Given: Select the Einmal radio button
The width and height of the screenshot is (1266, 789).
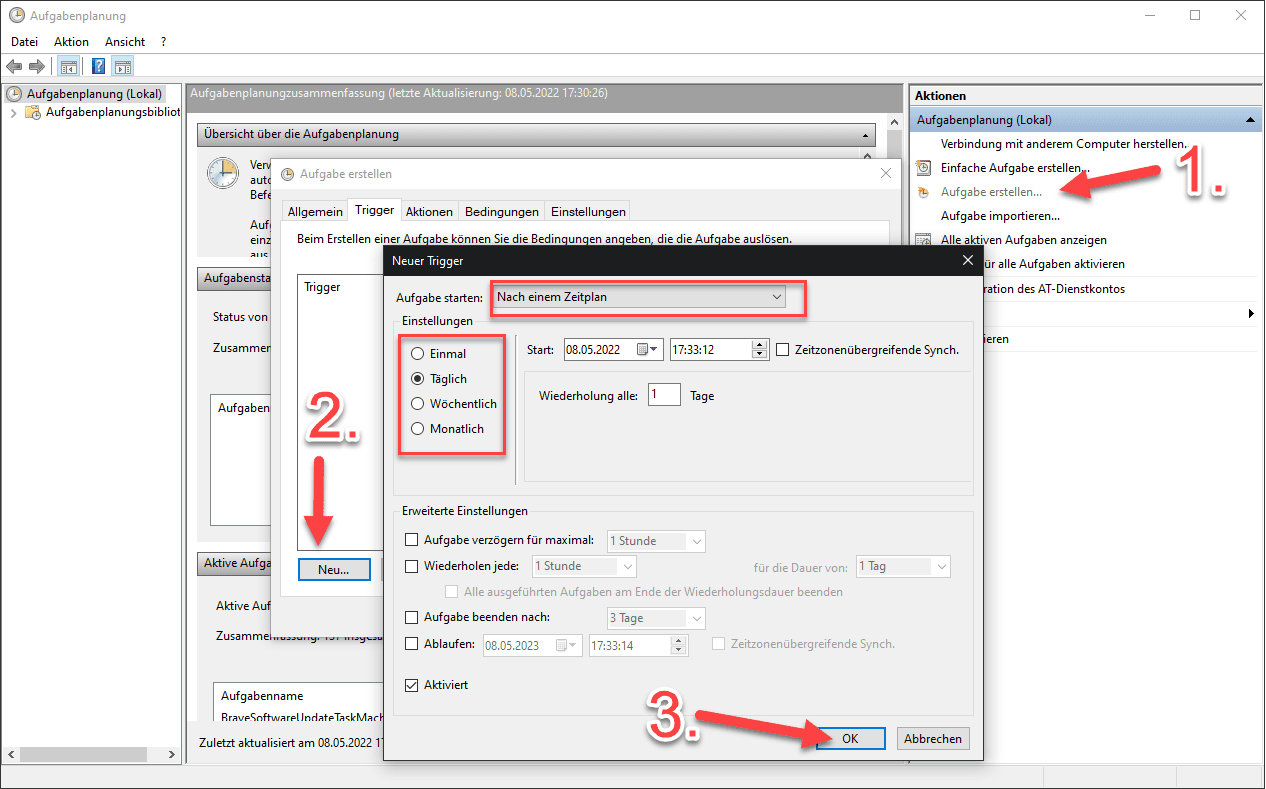Looking at the screenshot, I should (417, 354).
